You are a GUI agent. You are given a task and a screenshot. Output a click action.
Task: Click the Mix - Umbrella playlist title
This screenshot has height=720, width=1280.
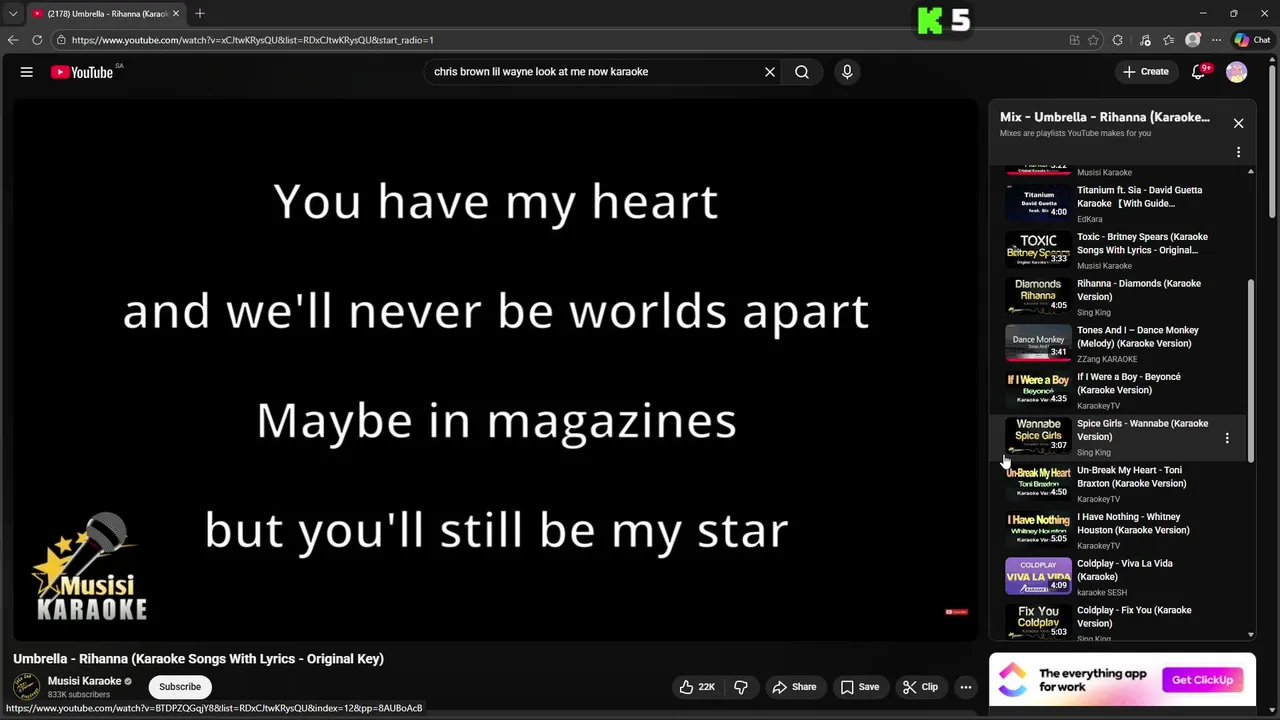[1104, 117]
